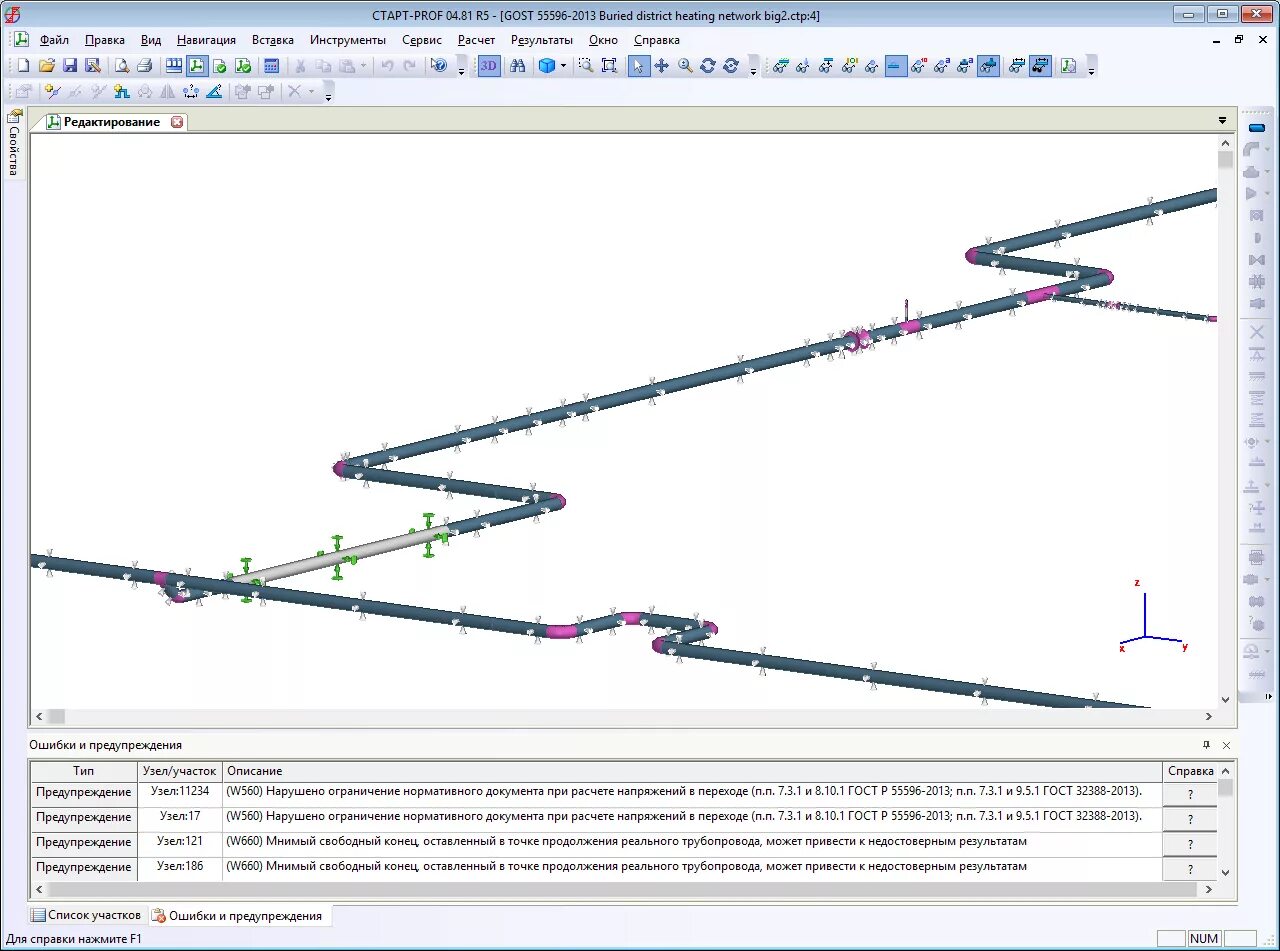Open the Правка menu
The image size is (1280, 951).
(105, 40)
